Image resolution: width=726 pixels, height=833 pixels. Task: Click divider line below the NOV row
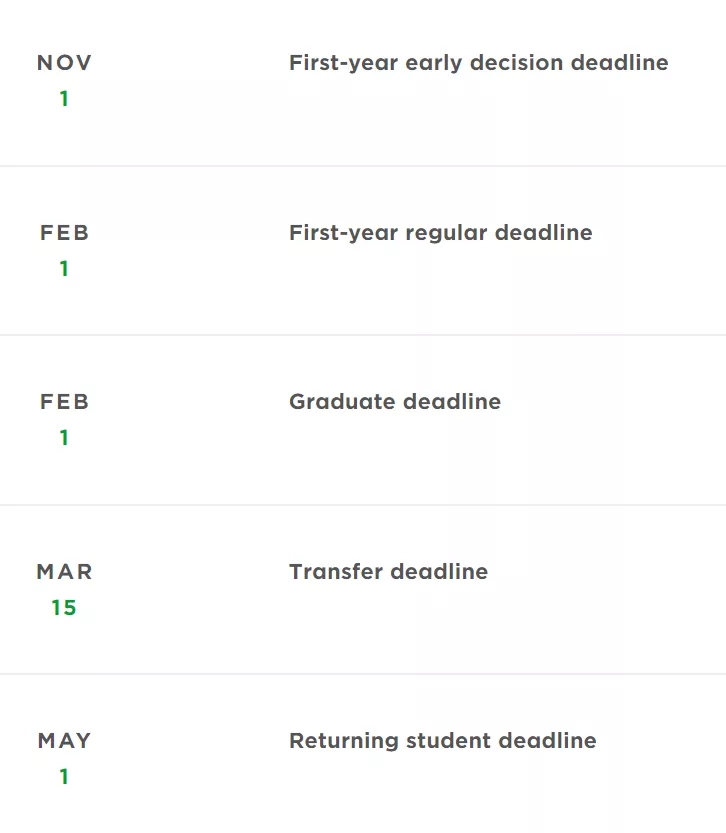coord(363,166)
